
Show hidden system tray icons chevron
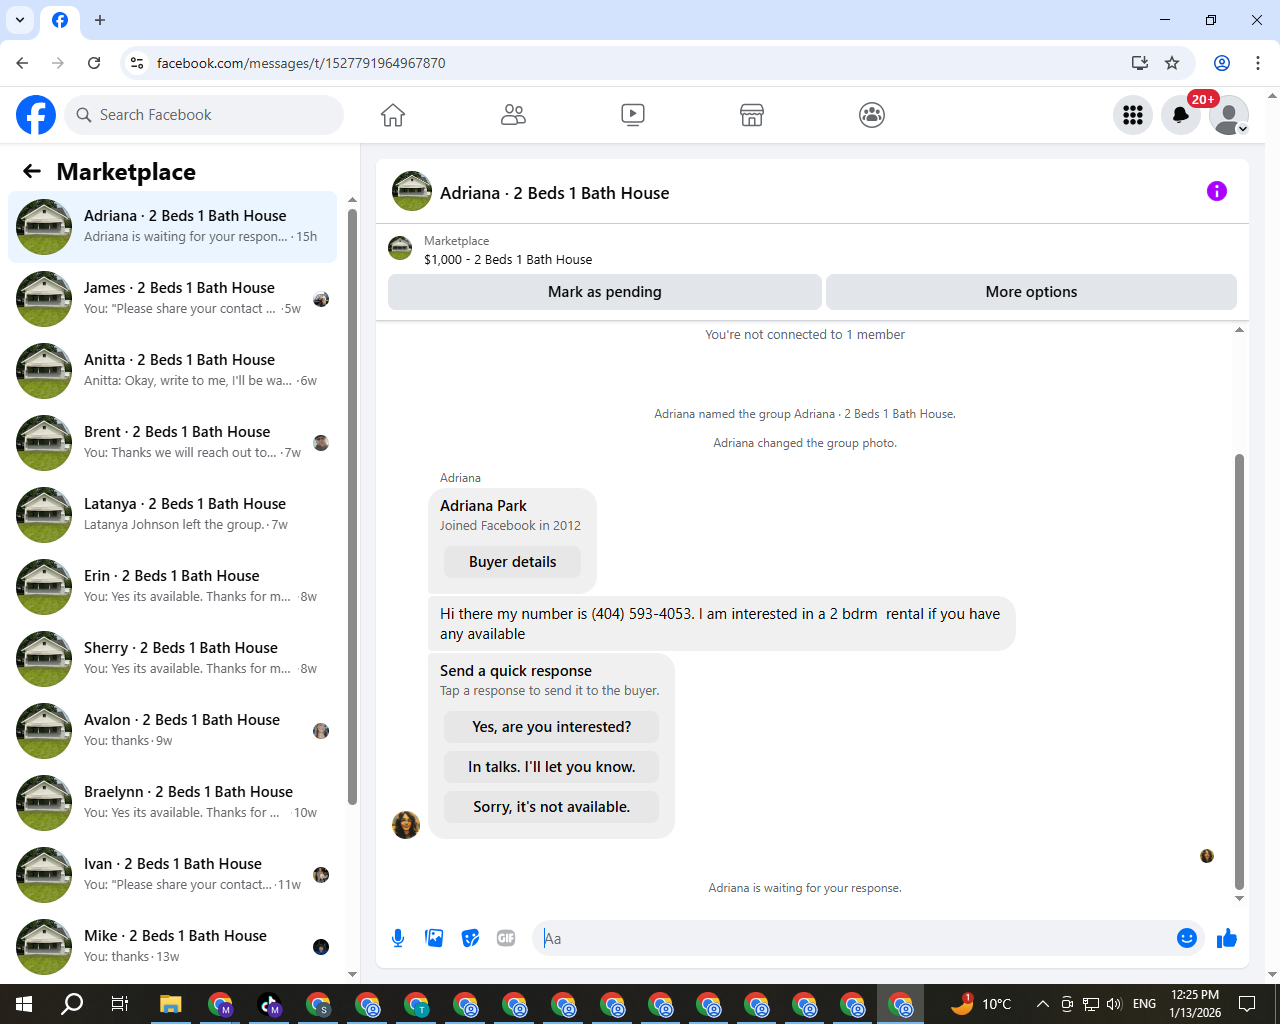coord(1043,1004)
